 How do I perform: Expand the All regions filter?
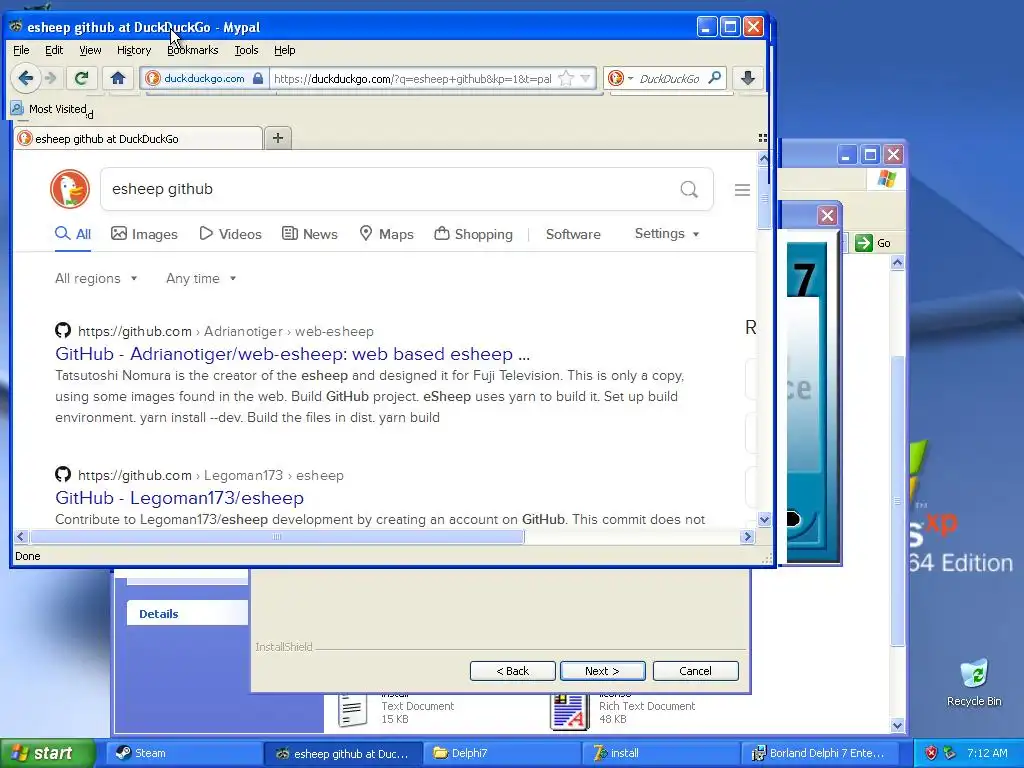(x=96, y=278)
